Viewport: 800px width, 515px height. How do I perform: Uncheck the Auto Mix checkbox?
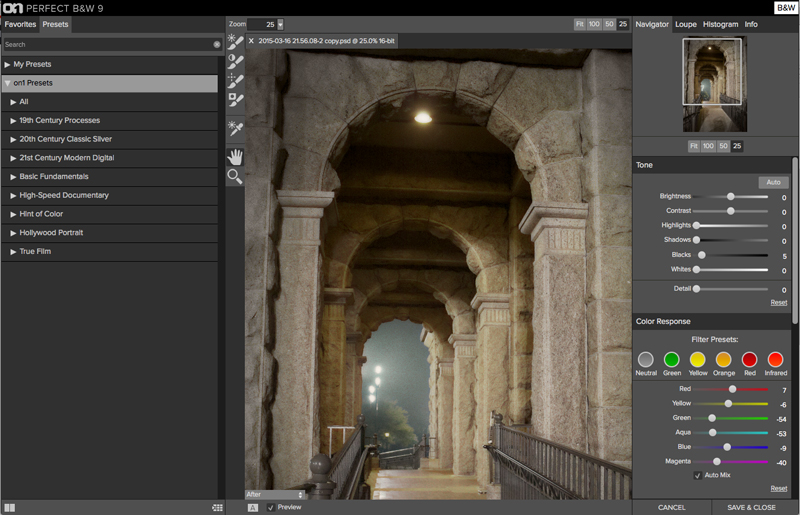coord(697,475)
